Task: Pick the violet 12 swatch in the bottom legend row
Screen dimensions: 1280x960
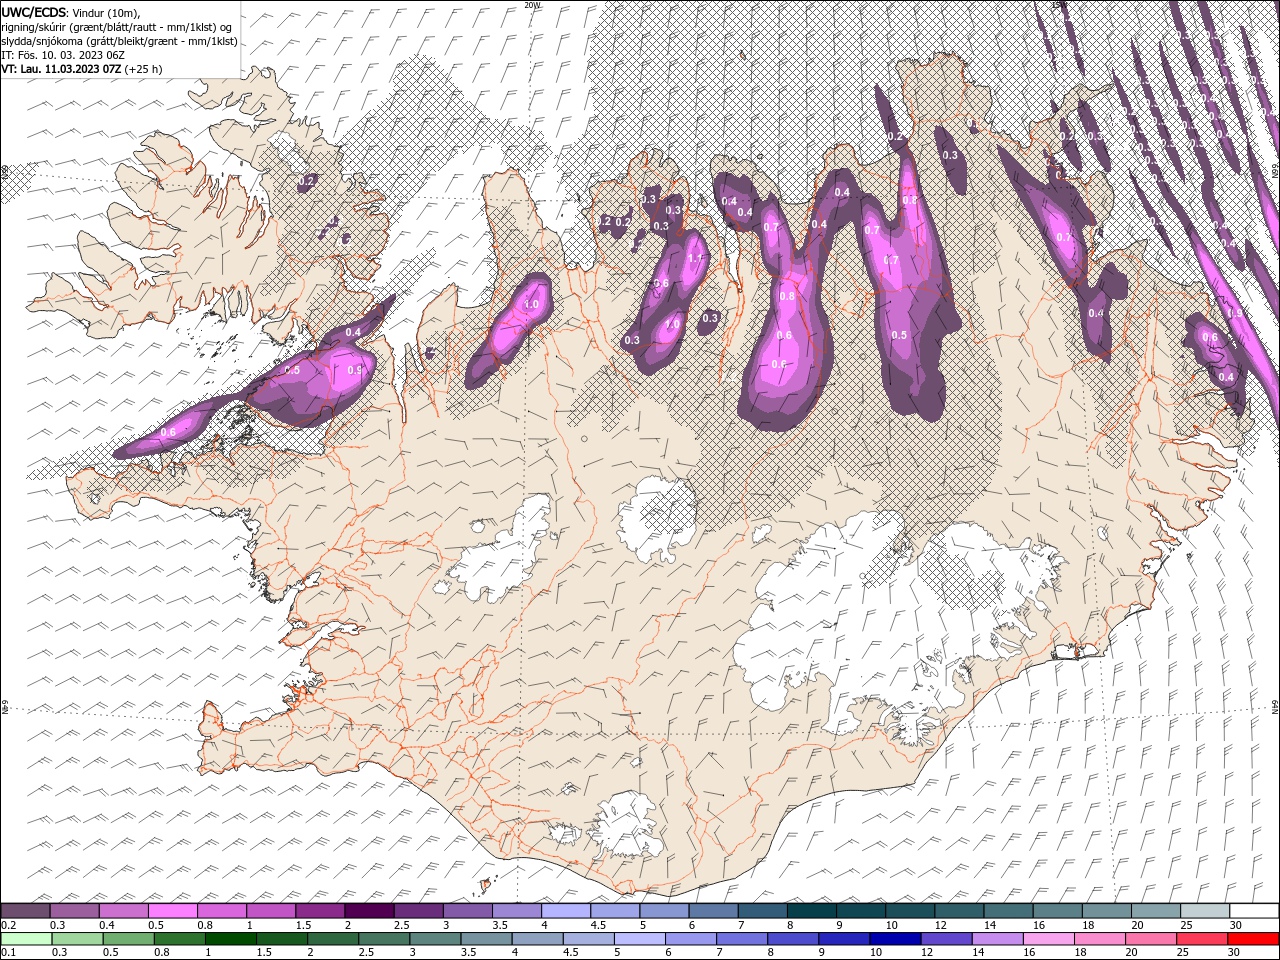Action: (946, 939)
